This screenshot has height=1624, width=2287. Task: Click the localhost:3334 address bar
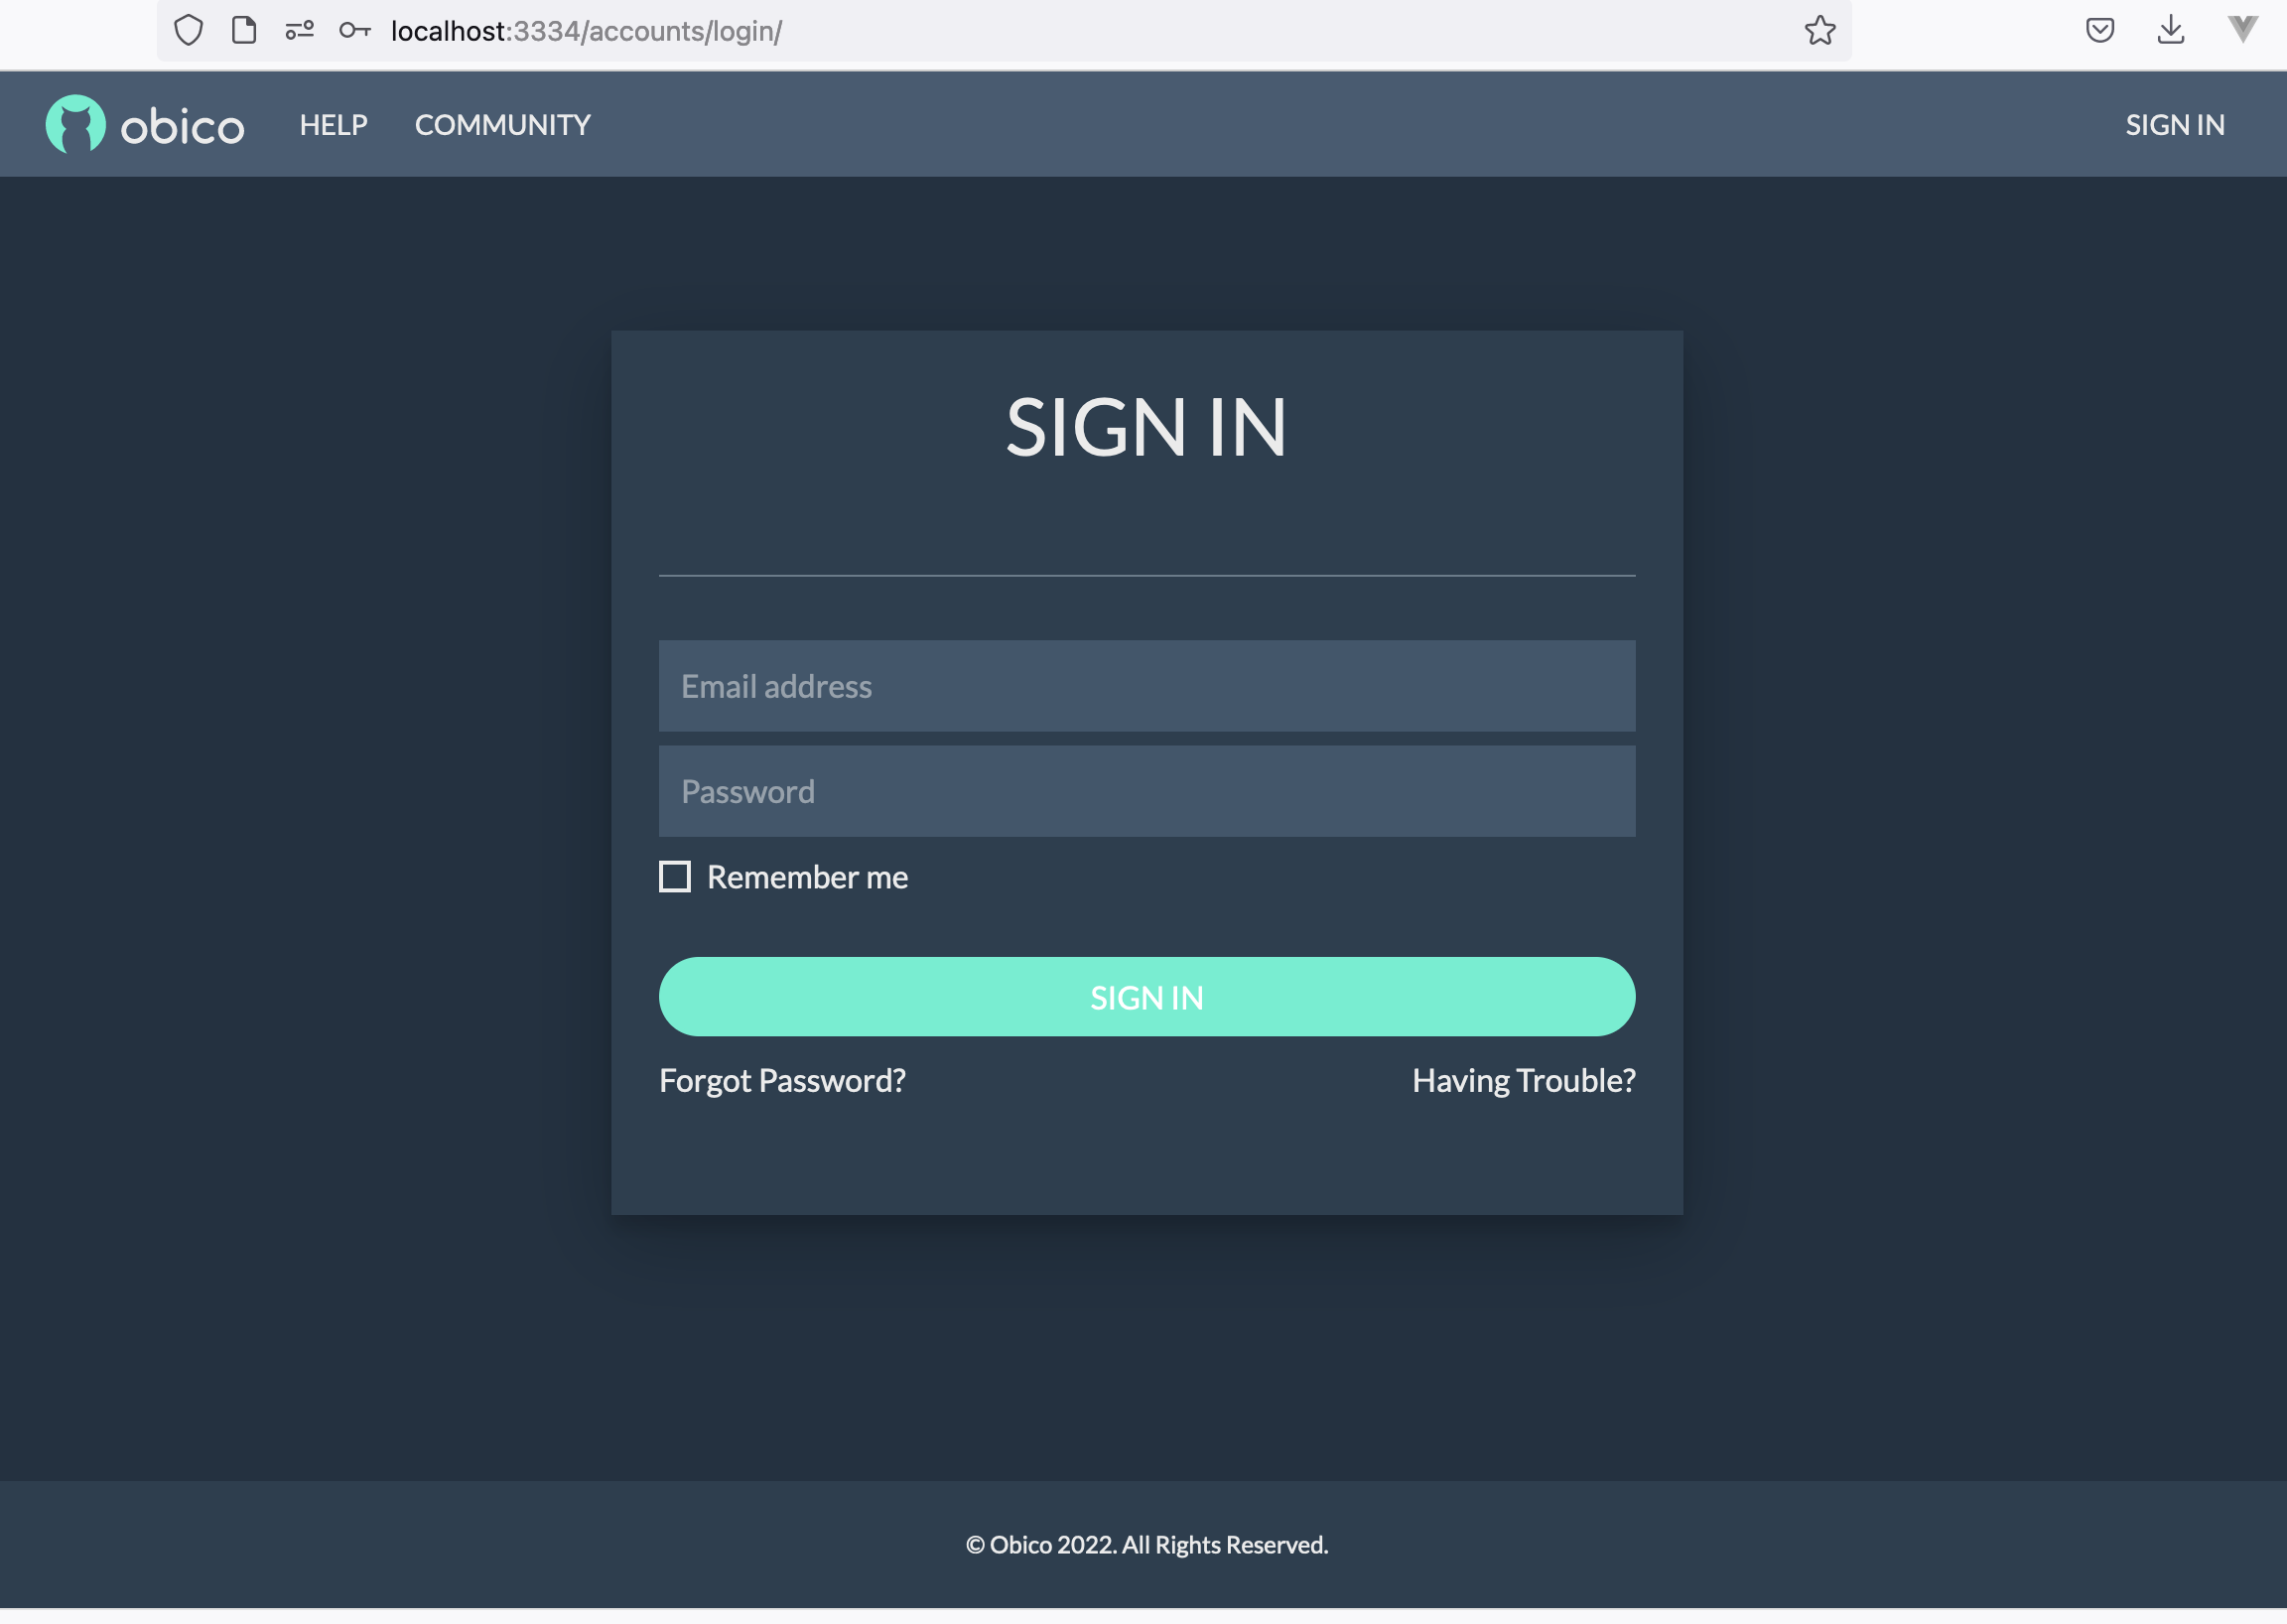(587, 30)
